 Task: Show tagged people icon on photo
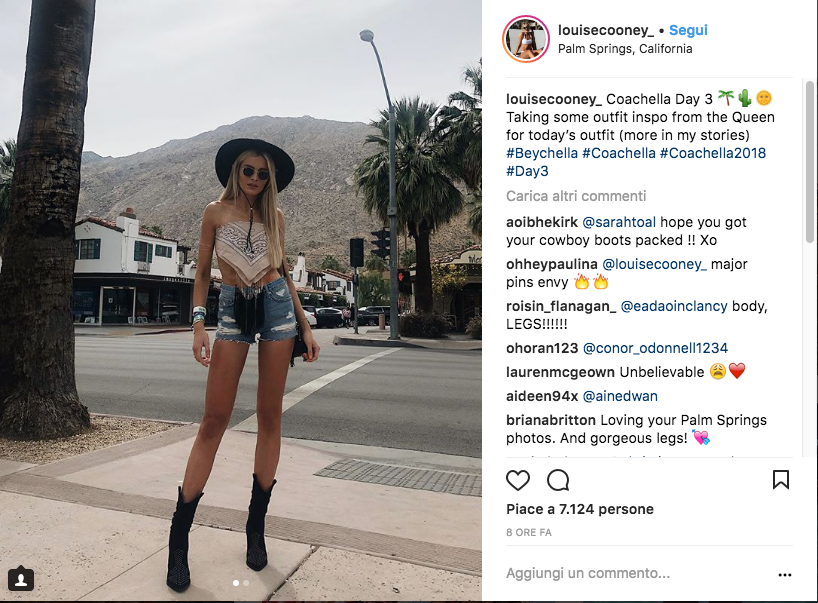click(x=21, y=578)
